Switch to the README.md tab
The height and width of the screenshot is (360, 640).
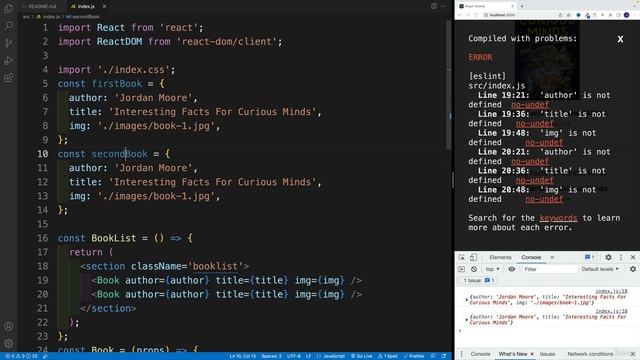click(x=42, y=6)
